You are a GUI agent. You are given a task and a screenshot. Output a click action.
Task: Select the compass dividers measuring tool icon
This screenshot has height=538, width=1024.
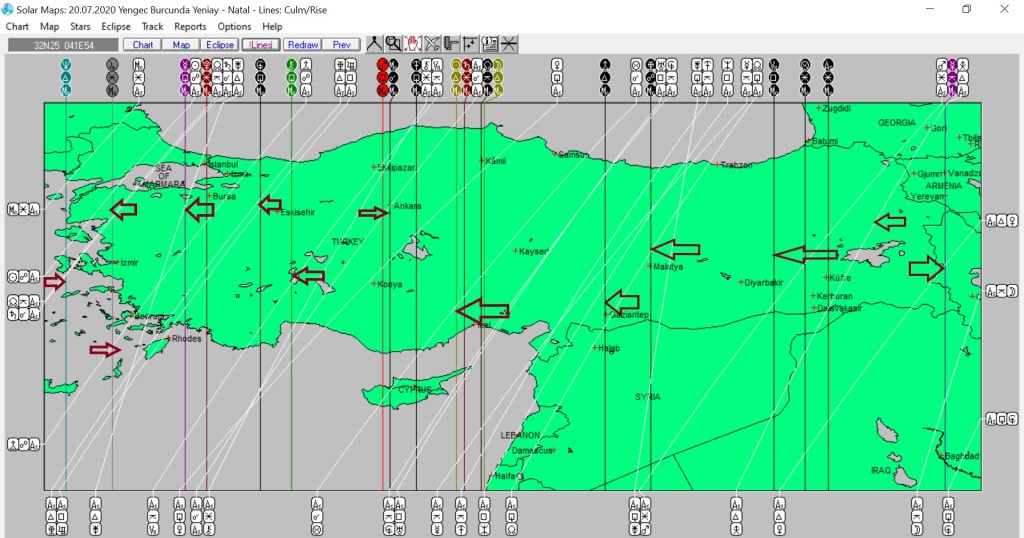click(374, 44)
